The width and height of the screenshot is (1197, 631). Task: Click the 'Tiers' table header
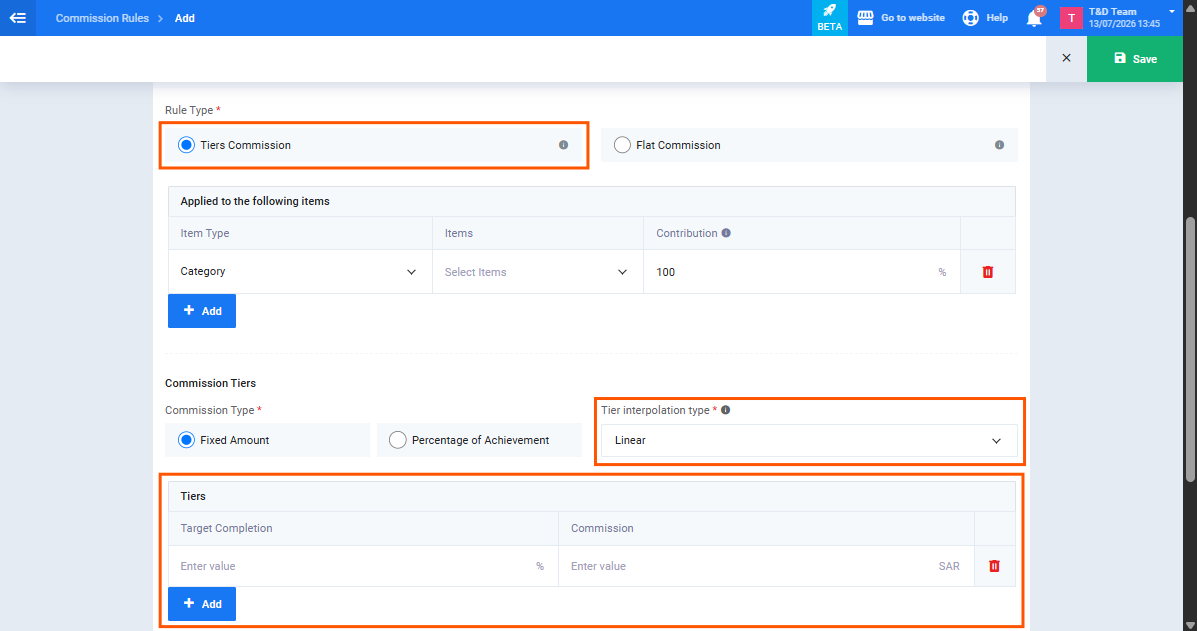(x=193, y=496)
